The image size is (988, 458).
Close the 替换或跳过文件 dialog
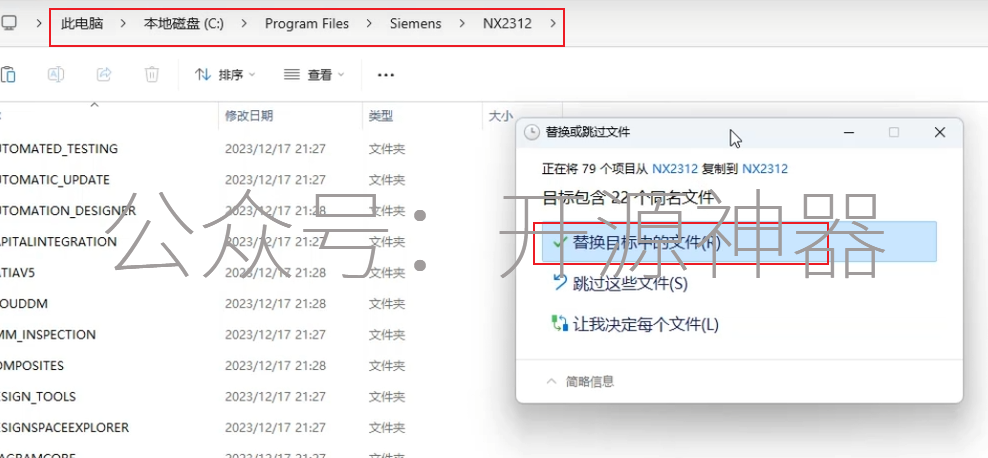[939, 132]
